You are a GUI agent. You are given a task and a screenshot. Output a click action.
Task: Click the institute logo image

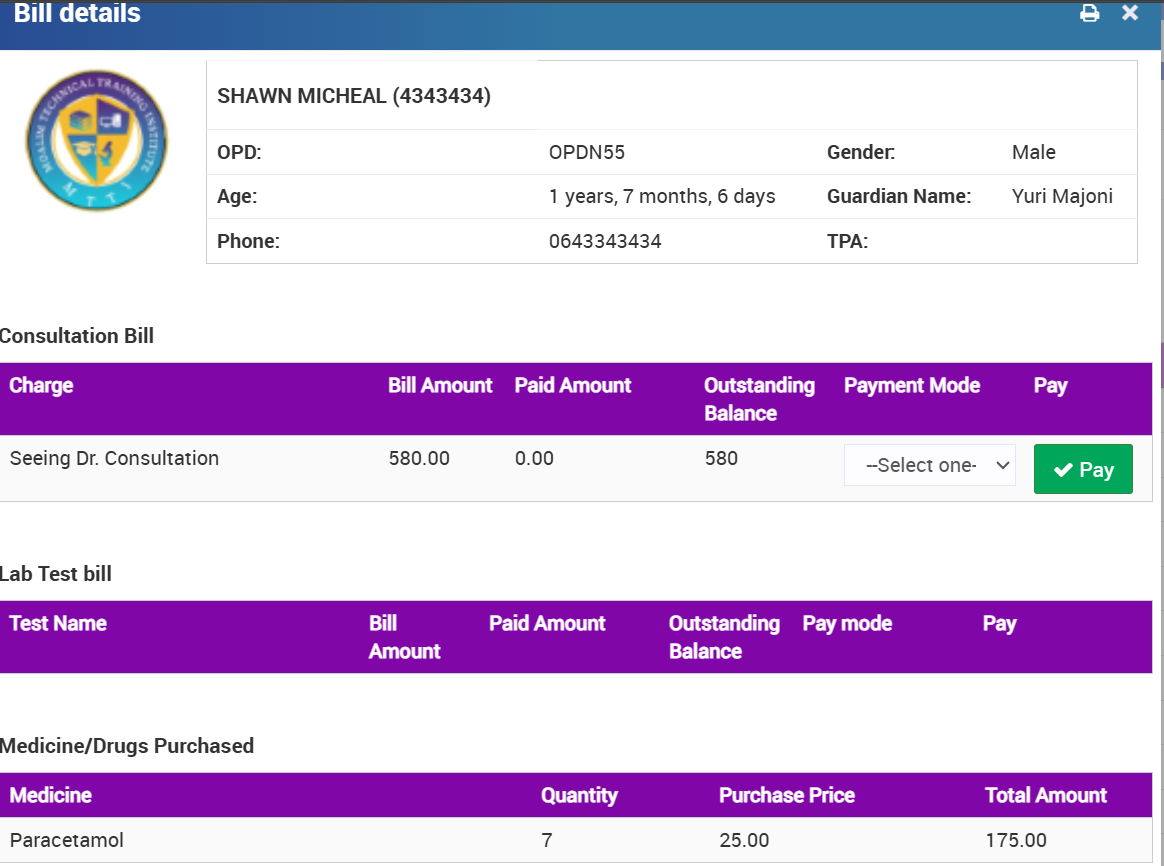(x=97, y=140)
